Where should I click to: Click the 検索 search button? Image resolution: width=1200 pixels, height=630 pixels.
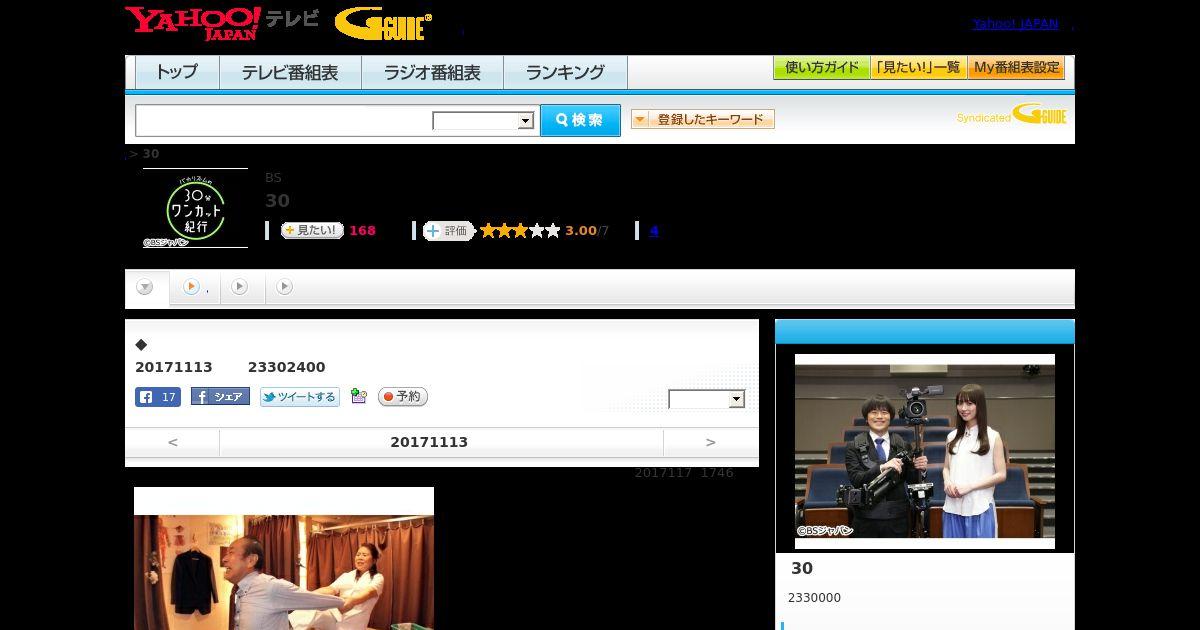pyautogui.click(x=580, y=120)
